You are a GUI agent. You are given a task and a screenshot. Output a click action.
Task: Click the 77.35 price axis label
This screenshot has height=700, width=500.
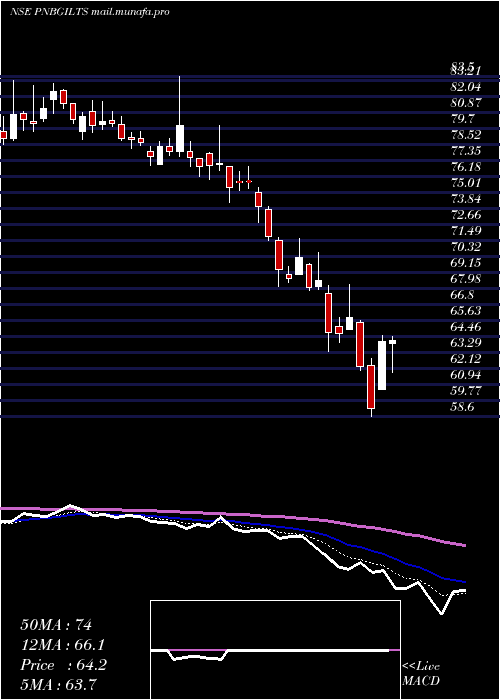tap(465, 151)
